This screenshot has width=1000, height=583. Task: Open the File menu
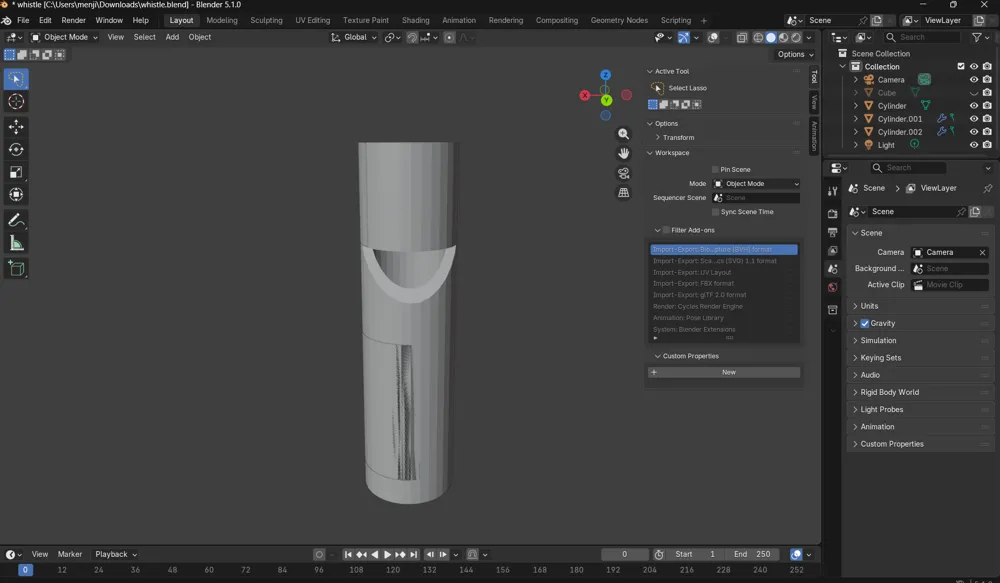[x=23, y=20]
